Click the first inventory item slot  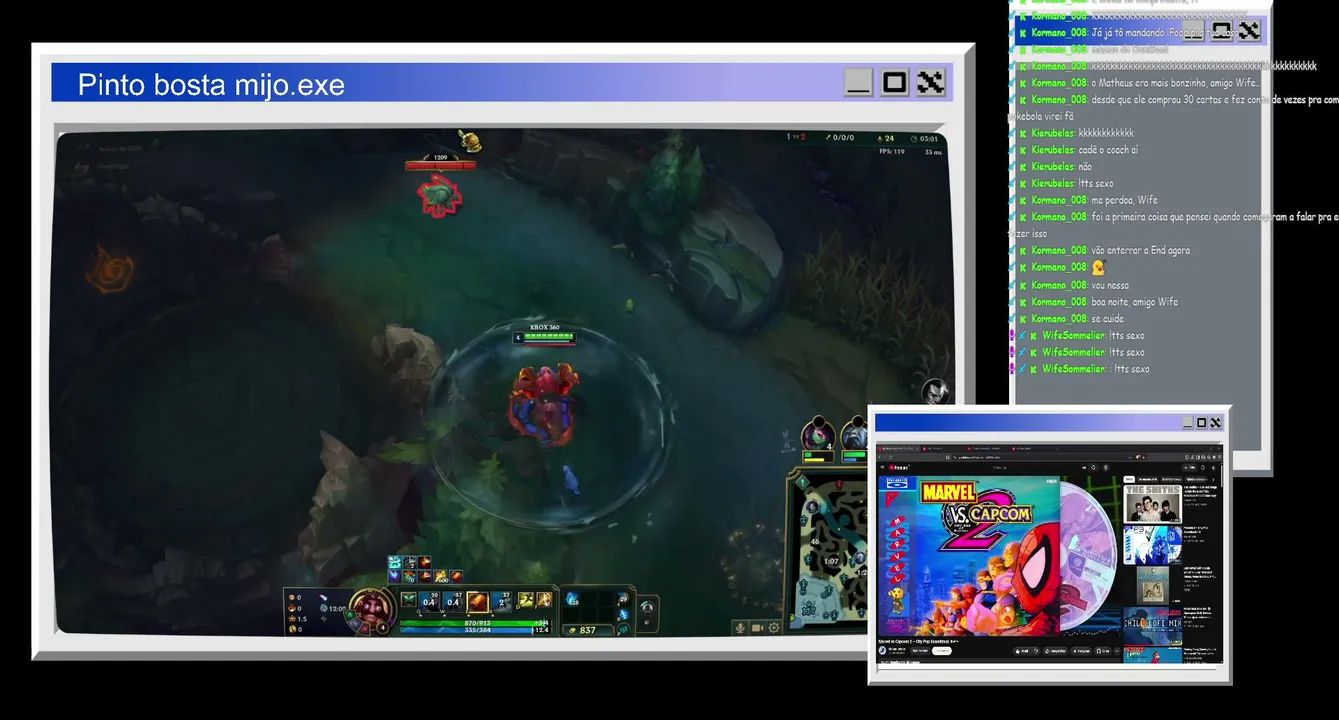573,600
